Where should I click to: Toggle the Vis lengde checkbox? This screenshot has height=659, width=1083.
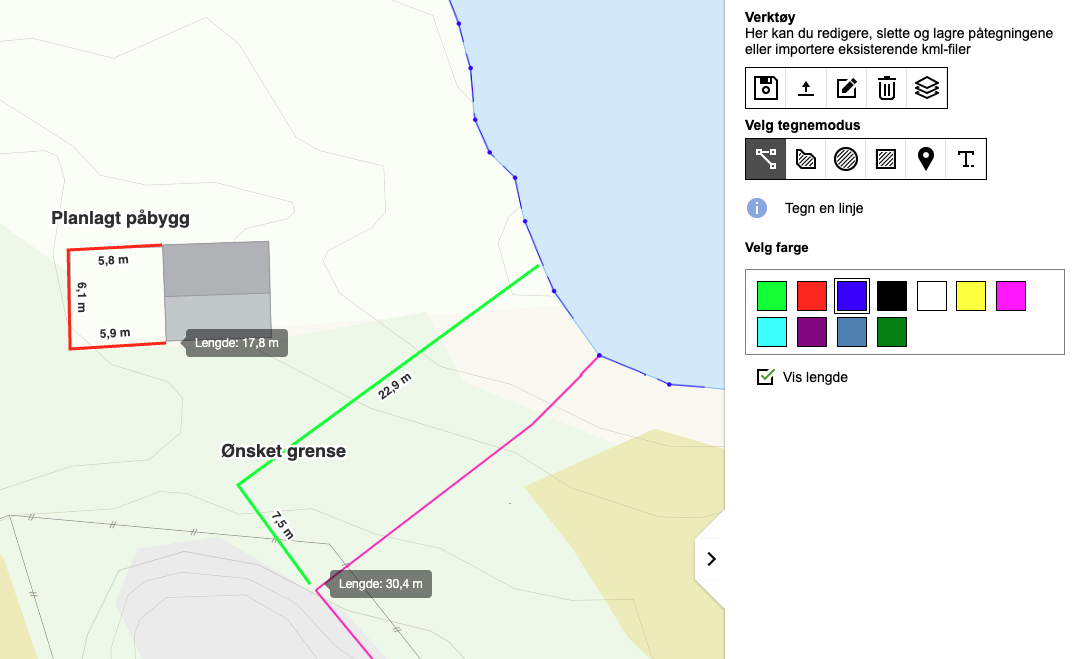766,377
